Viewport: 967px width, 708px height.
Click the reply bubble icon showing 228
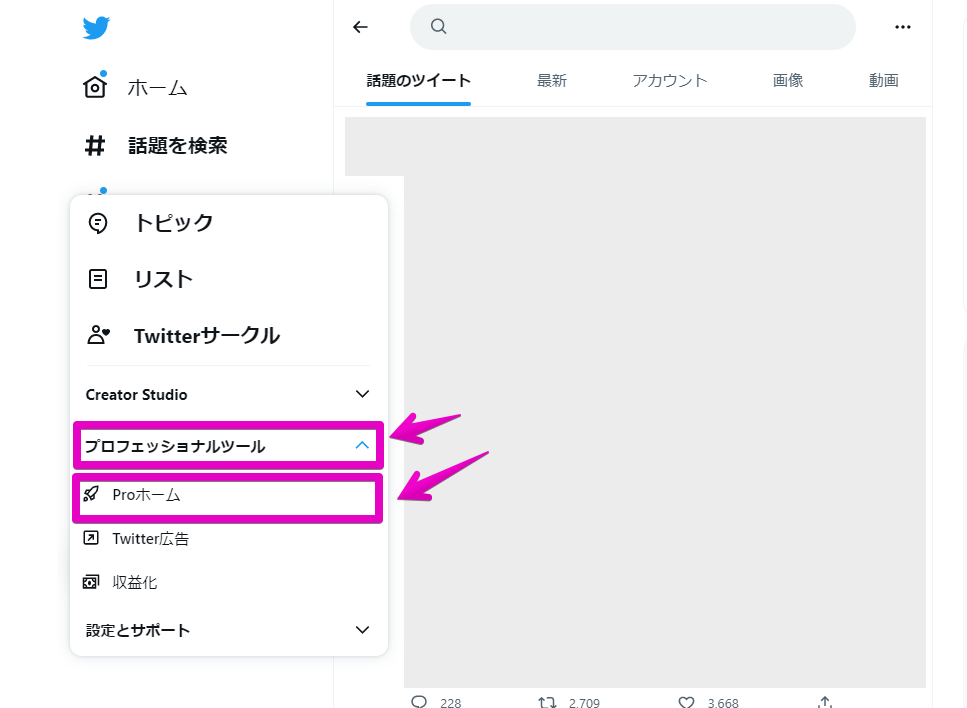(419, 702)
